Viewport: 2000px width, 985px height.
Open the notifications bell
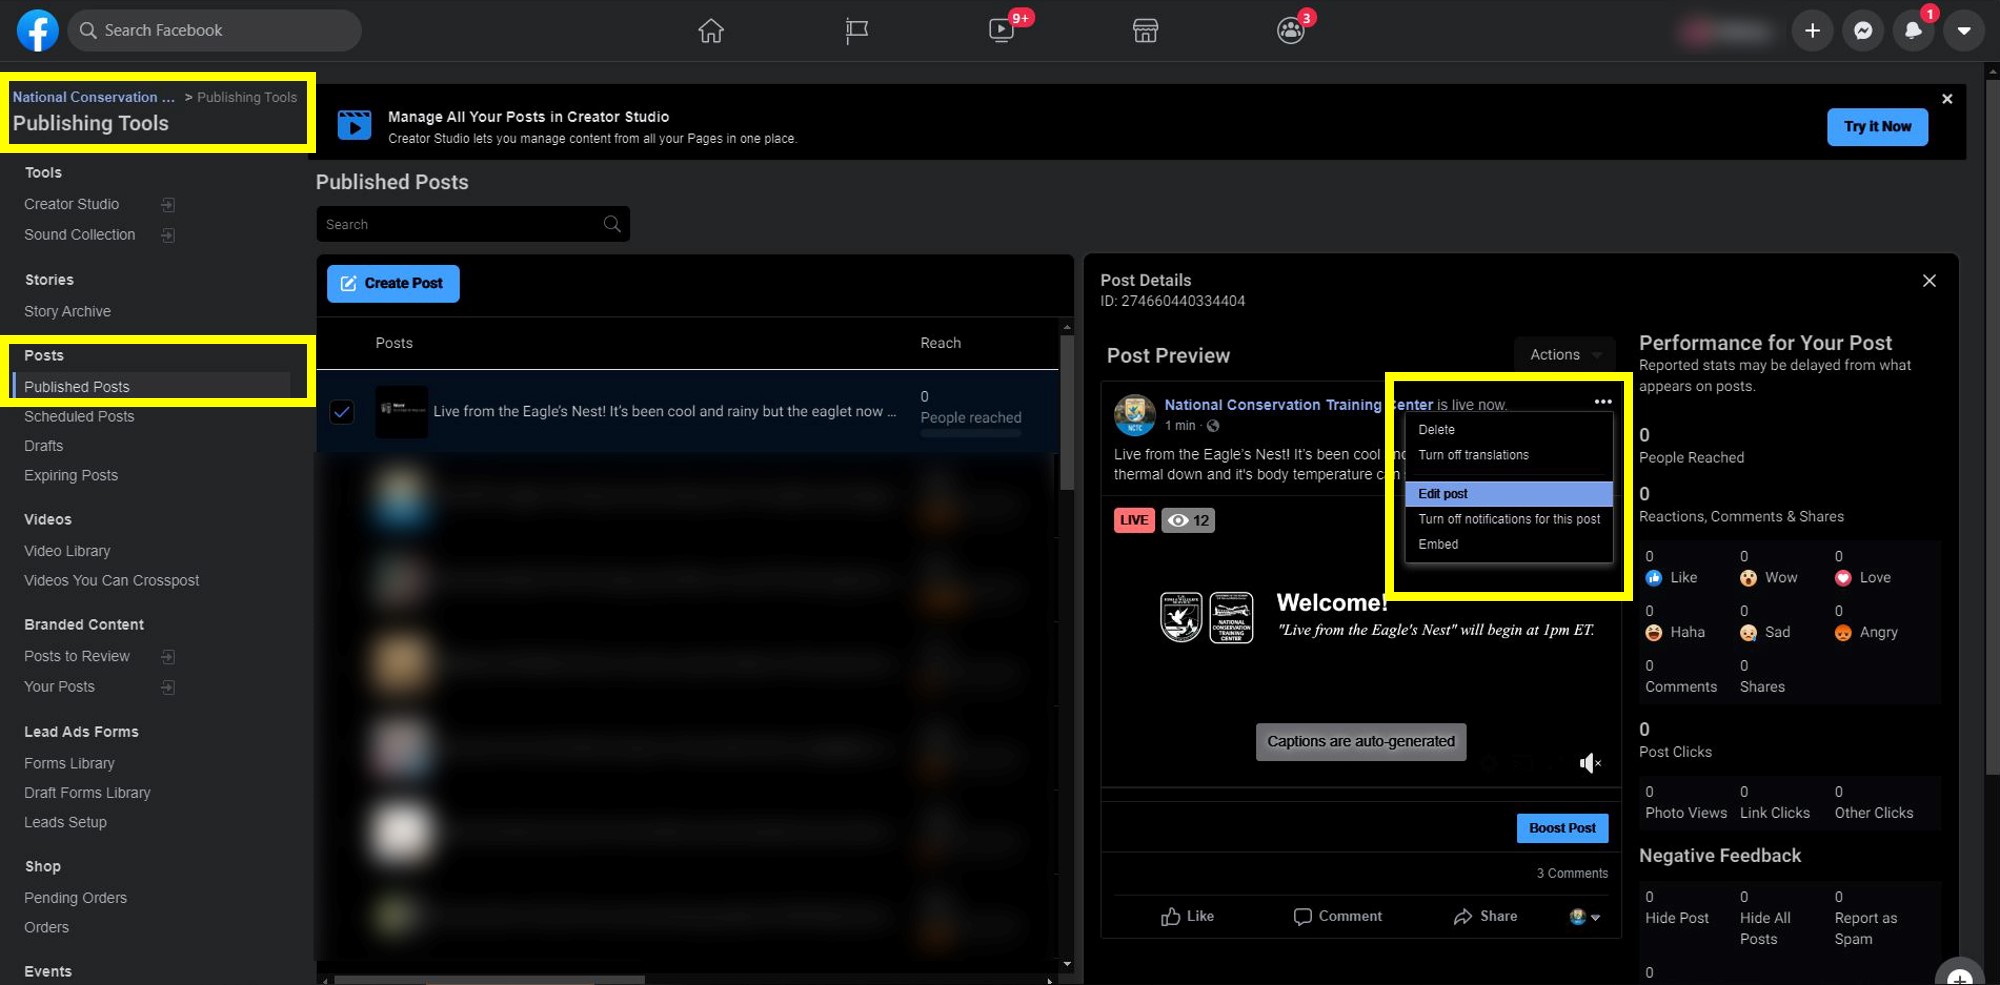coord(1913,31)
